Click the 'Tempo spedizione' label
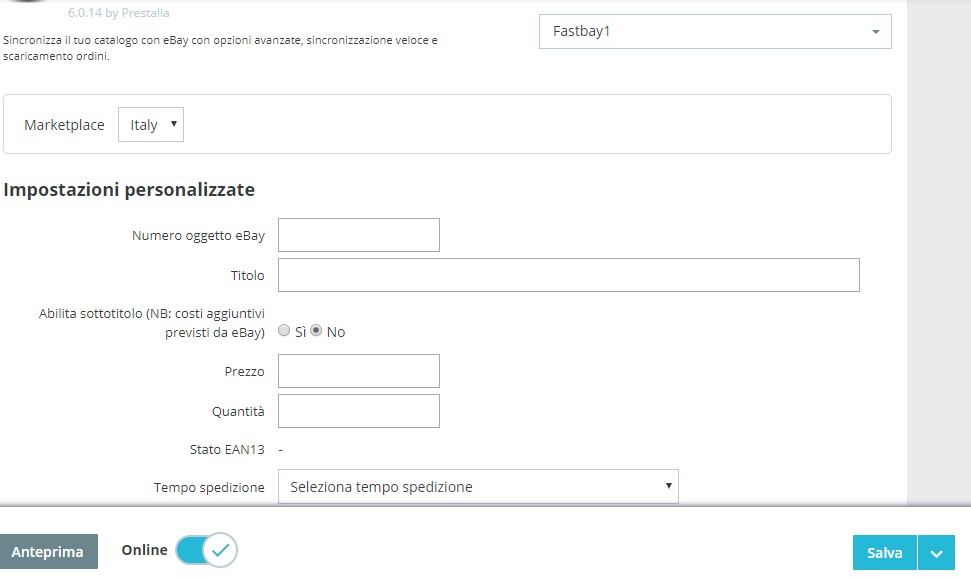The height and width of the screenshot is (577, 971). 209,487
